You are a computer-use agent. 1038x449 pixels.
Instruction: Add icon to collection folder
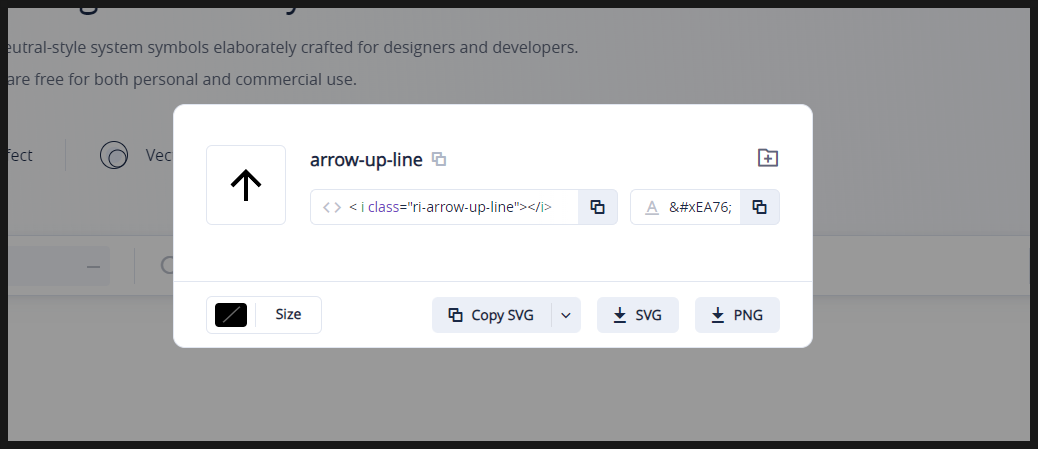[x=767, y=158]
